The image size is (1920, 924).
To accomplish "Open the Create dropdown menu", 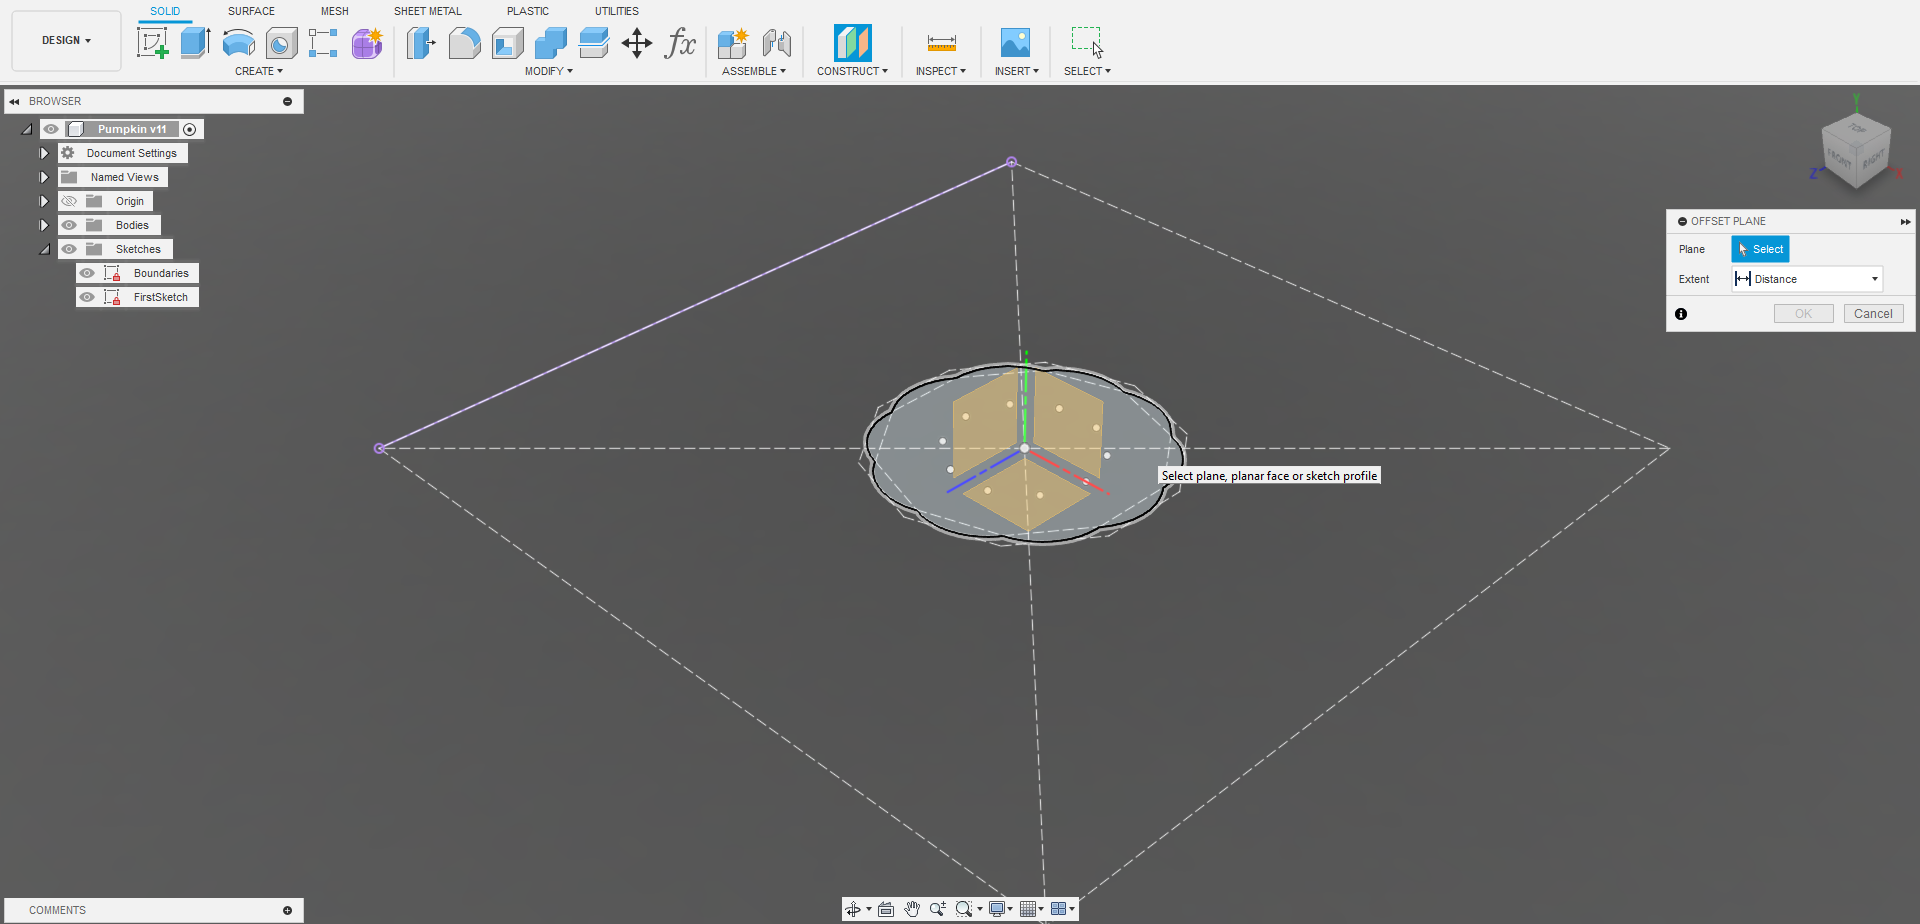I will (x=259, y=71).
